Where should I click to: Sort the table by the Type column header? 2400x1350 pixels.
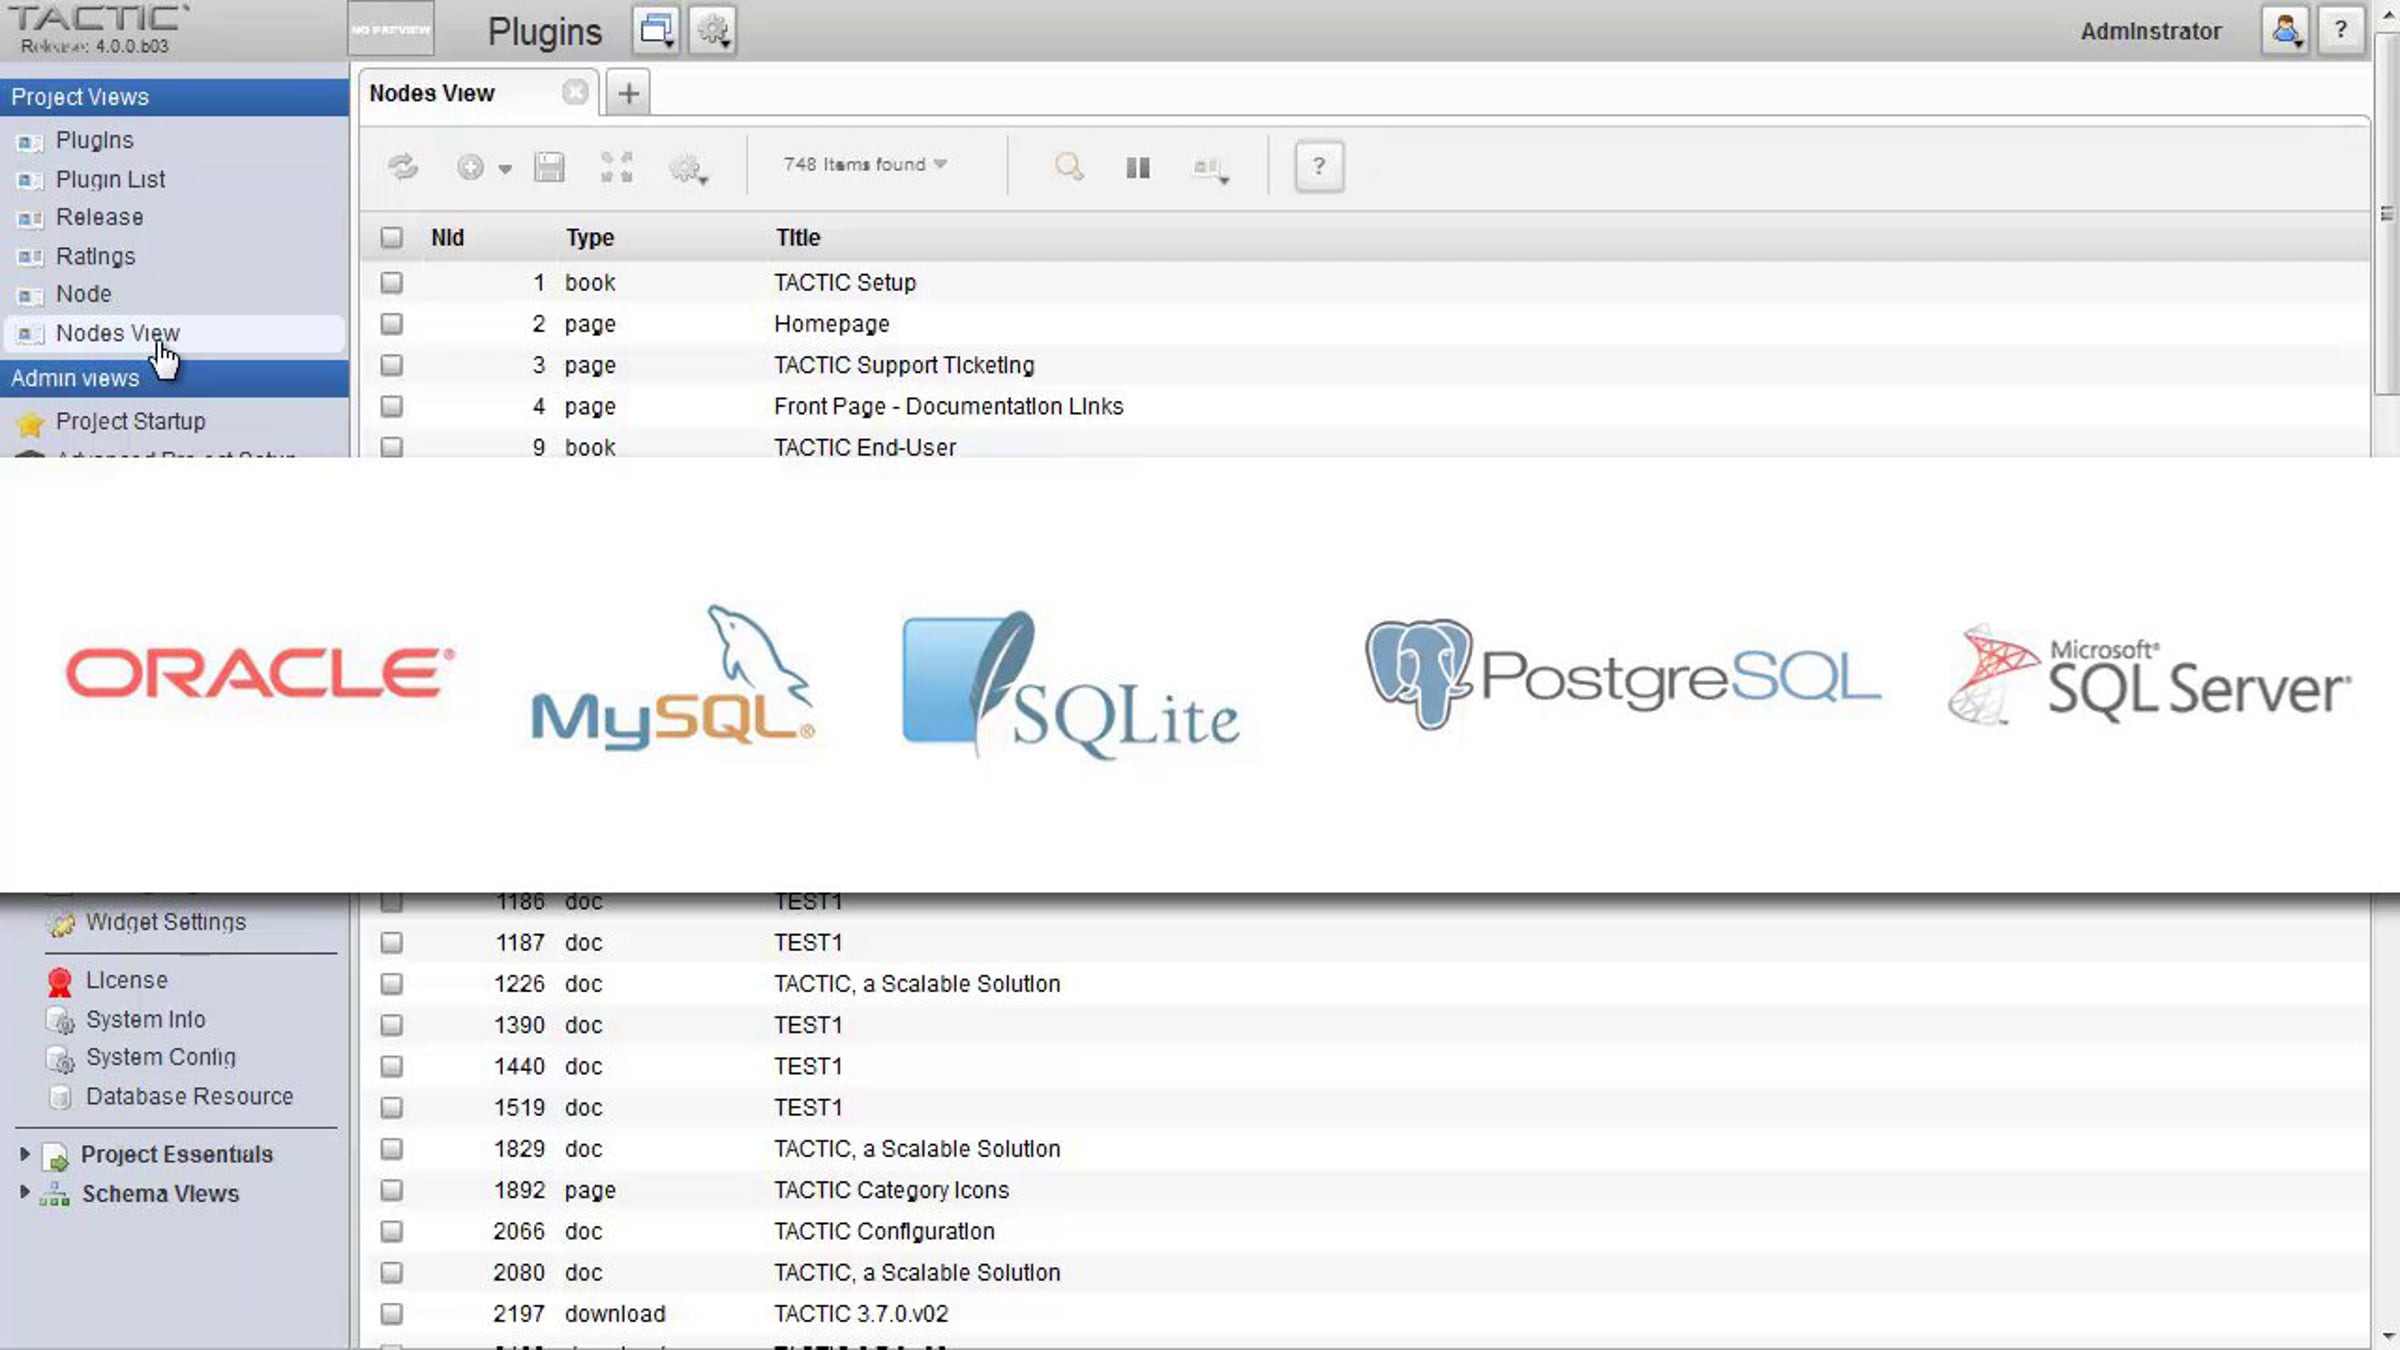(x=589, y=238)
